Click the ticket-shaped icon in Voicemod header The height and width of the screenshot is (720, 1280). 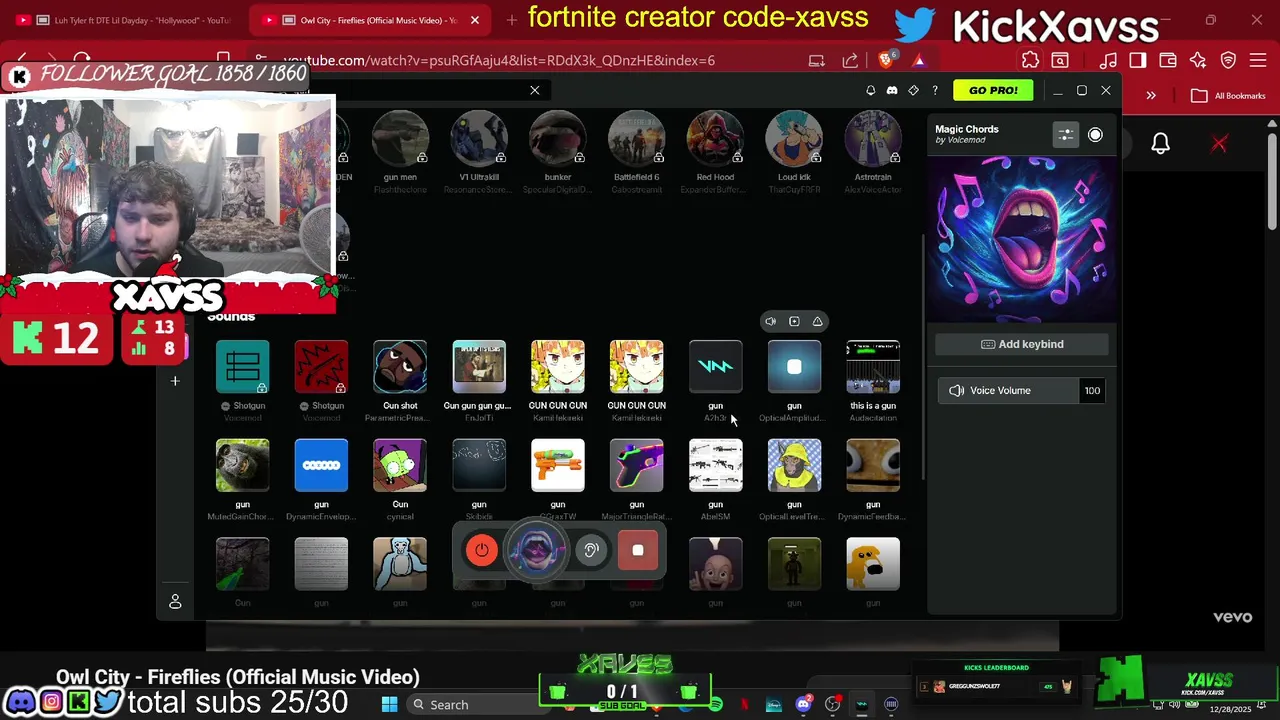(913, 90)
